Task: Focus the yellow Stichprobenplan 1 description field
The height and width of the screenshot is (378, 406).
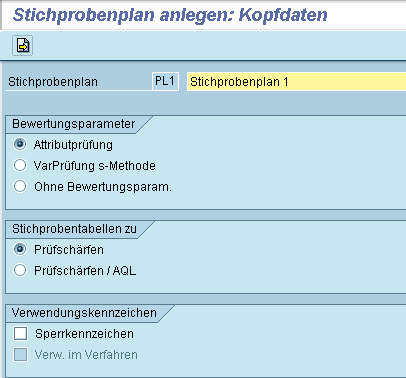Action: click(296, 82)
